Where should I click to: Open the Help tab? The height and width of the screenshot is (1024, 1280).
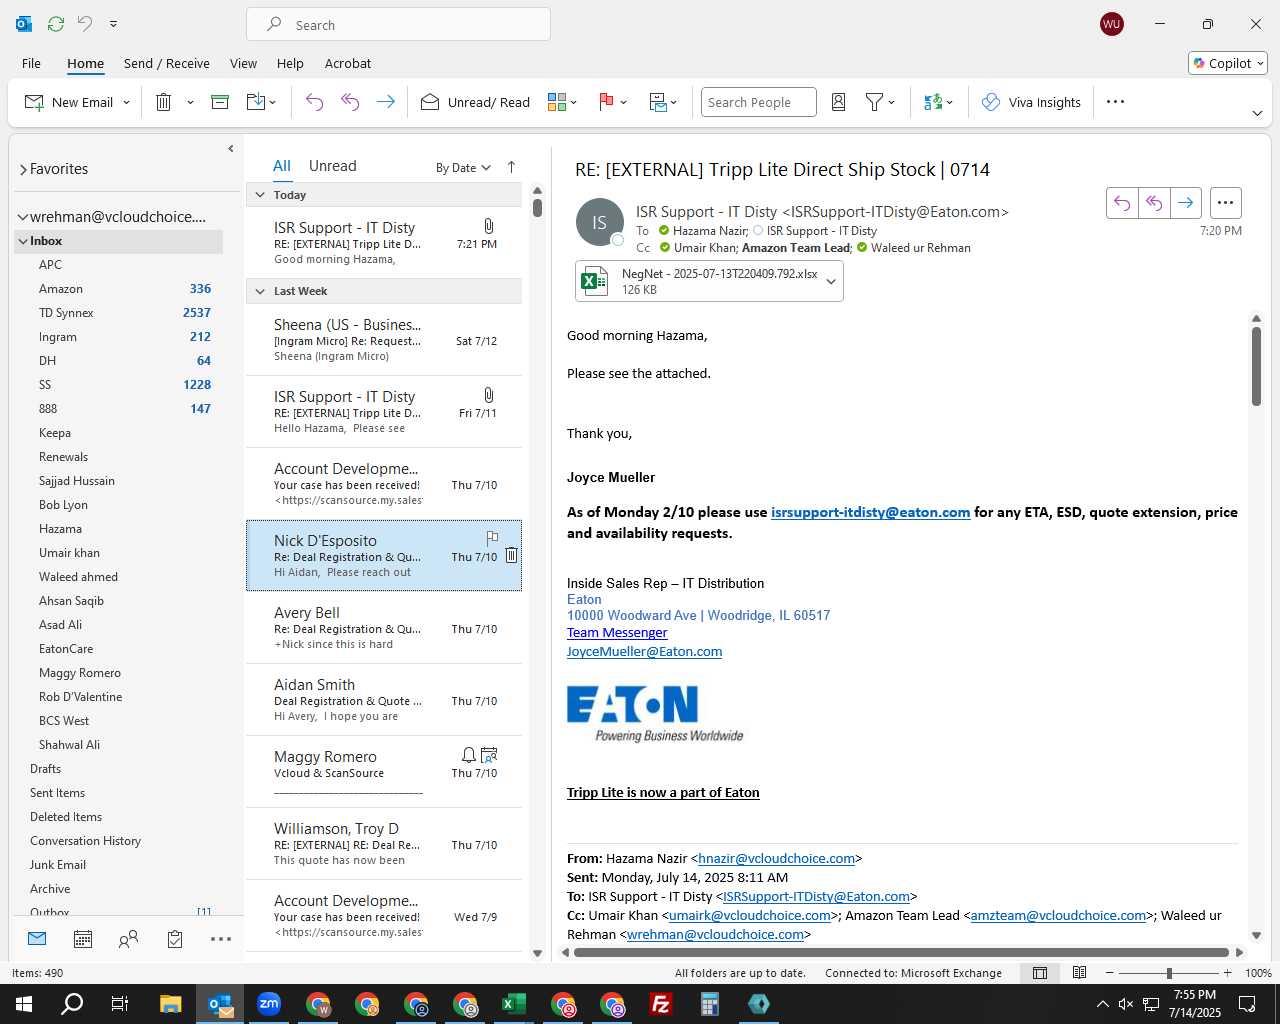pyautogui.click(x=290, y=63)
